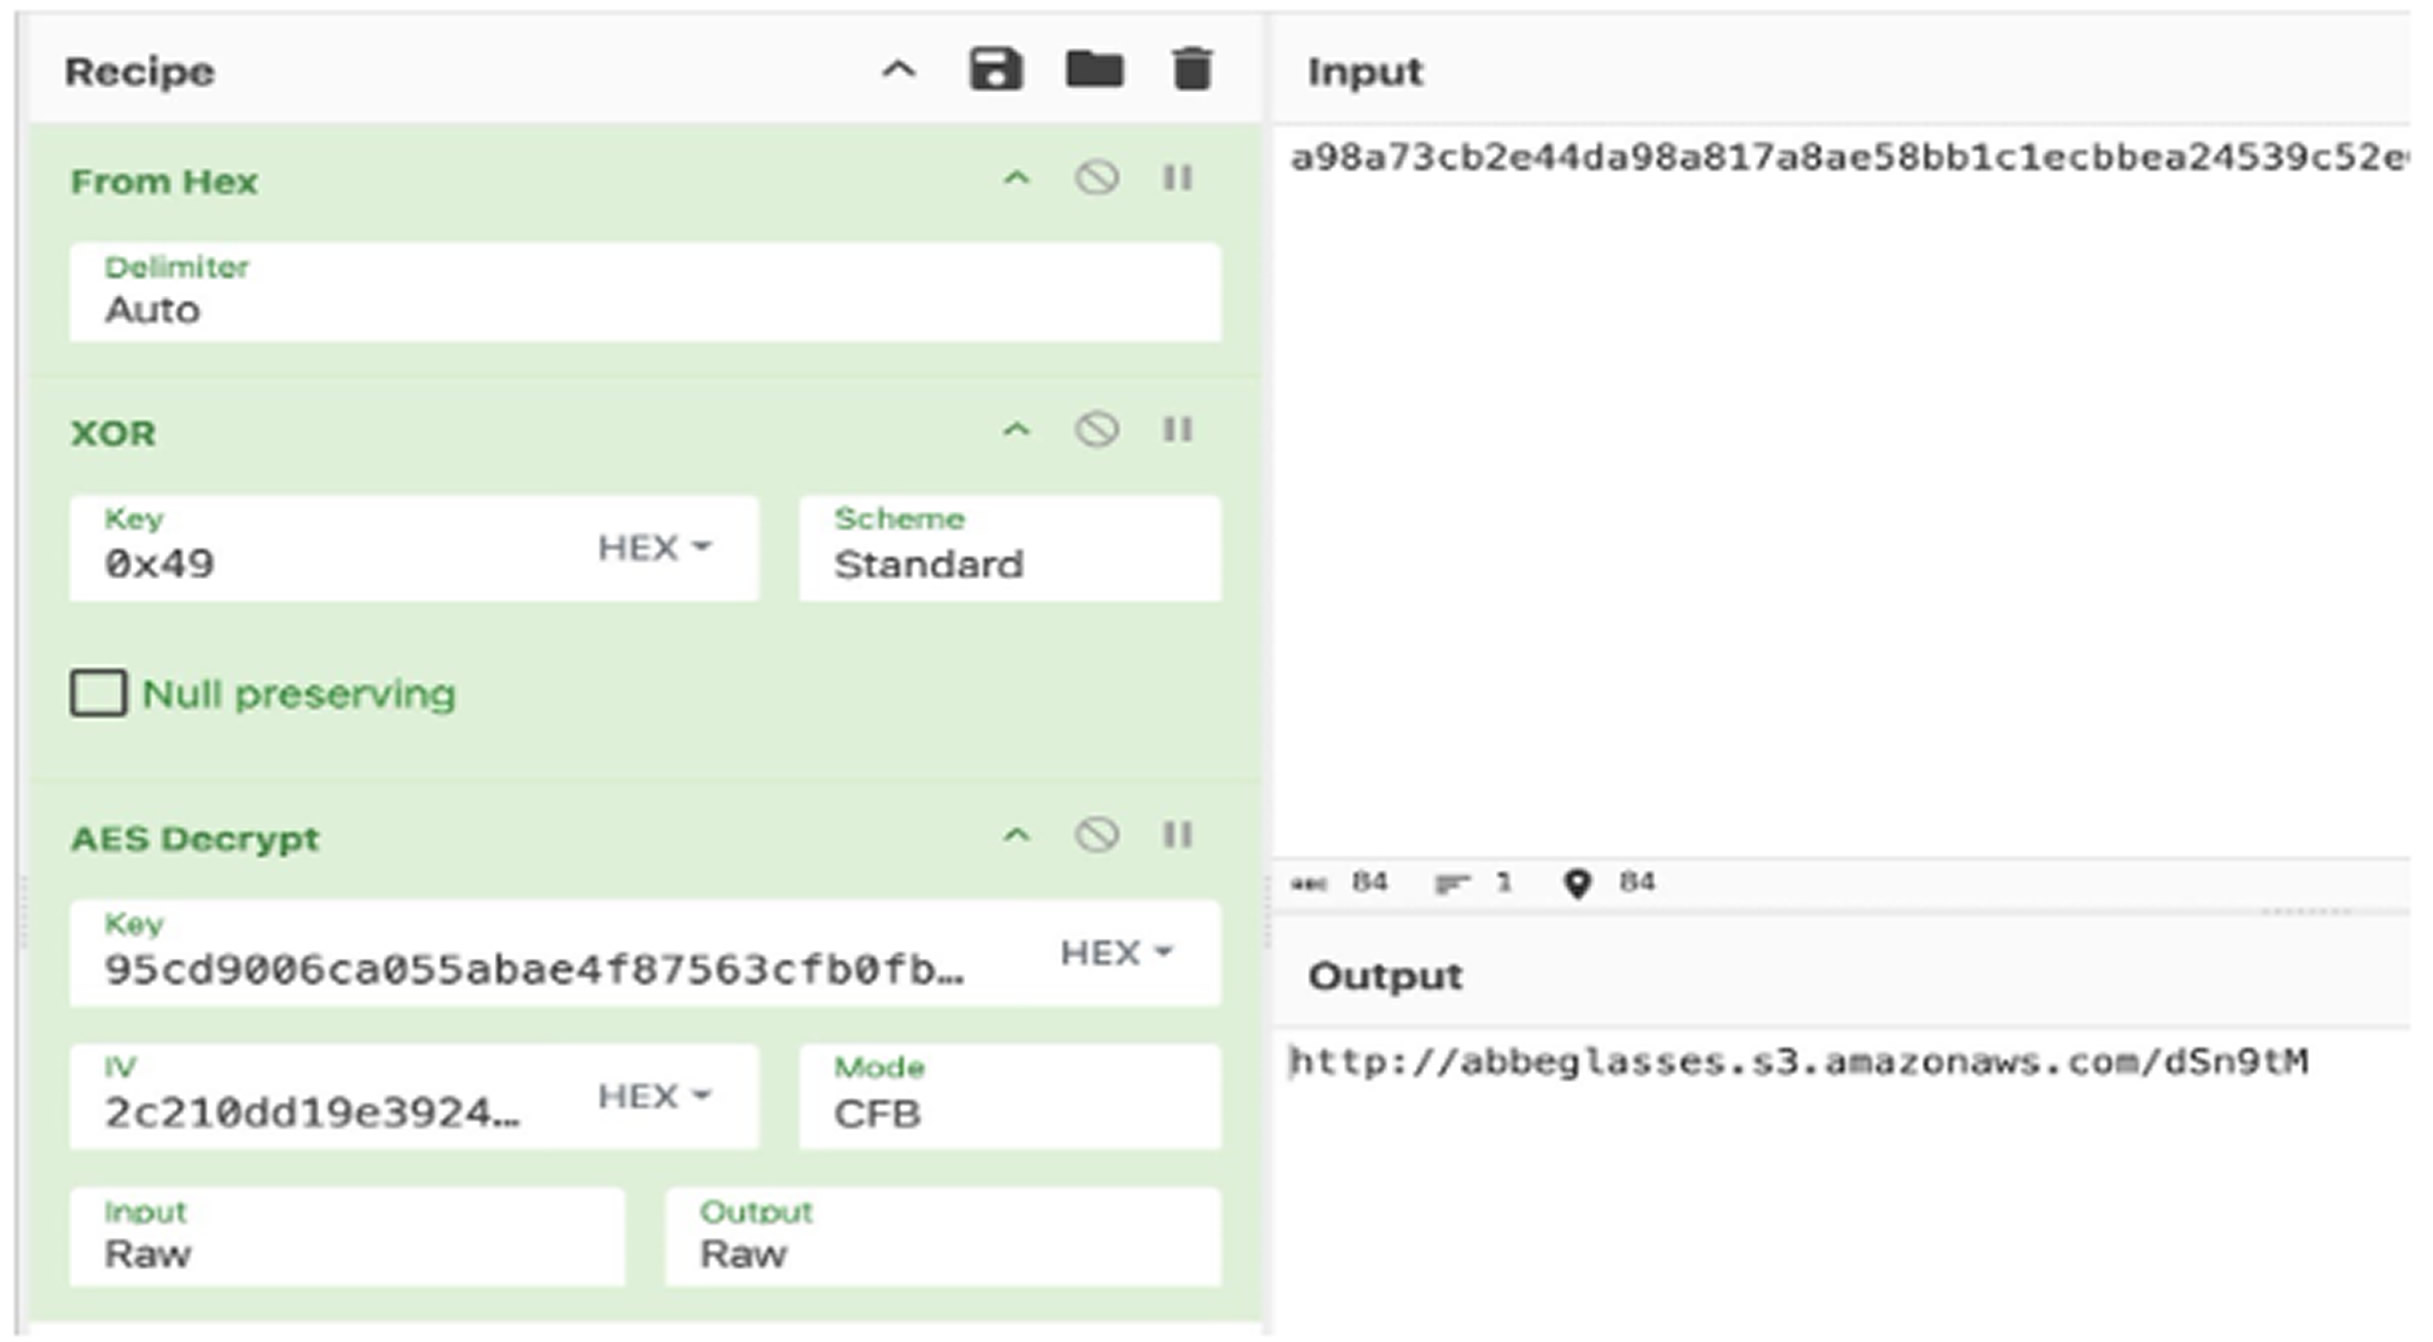Open XOR key HEX format dropdown
The image size is (2433, 1342).
(654, 548)
